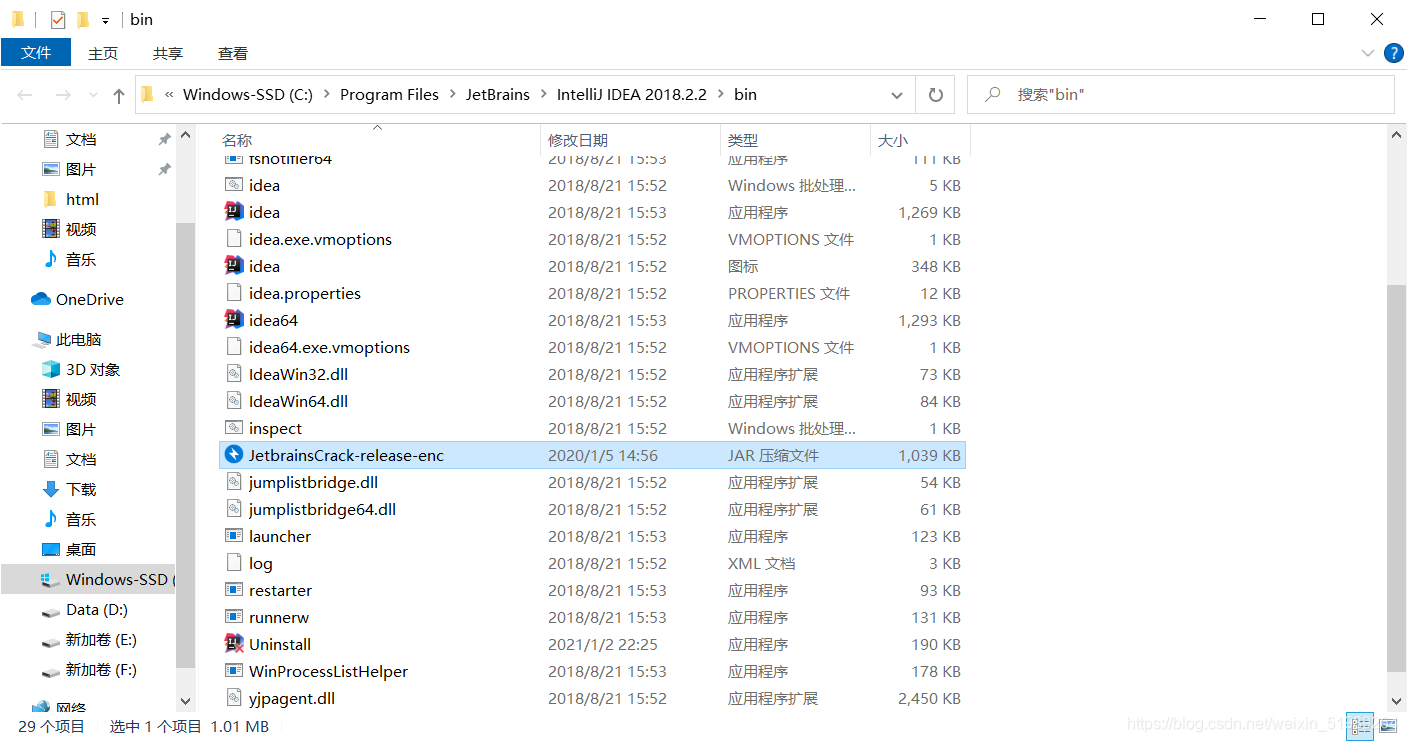The width and height of the screenshot is (1408, 742).
Task: Open the address bar history dropdown
Action: point(897,95)
